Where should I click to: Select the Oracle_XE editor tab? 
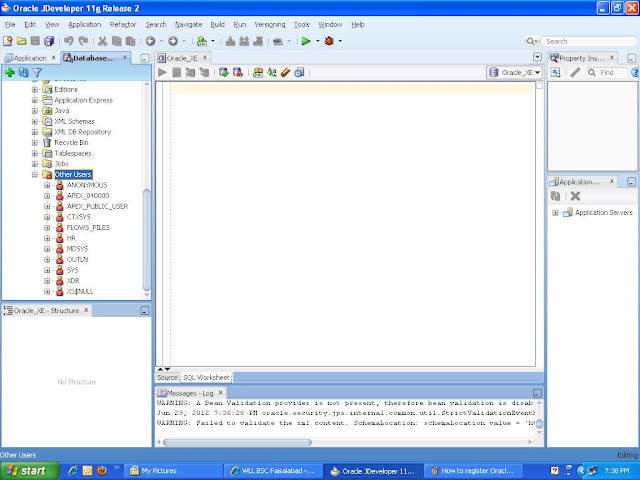tap(182, 58)
